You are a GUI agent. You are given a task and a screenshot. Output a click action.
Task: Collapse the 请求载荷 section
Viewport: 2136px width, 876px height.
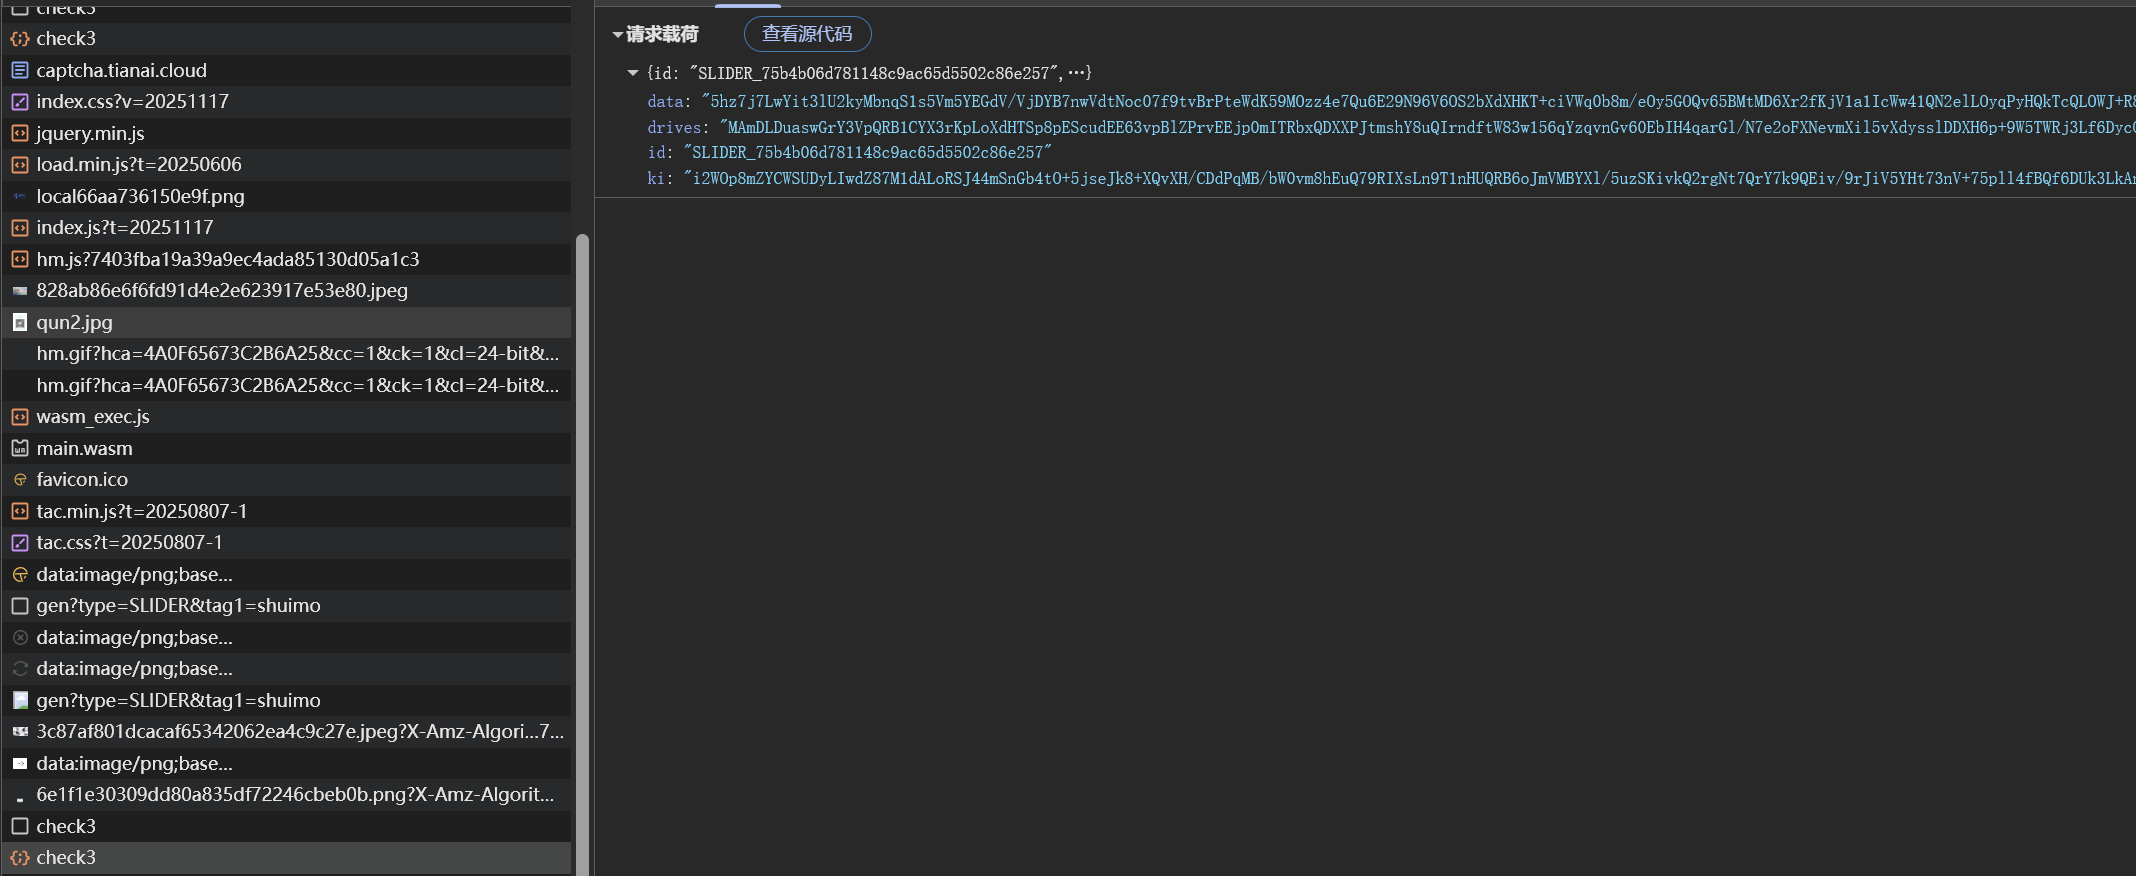618,35
